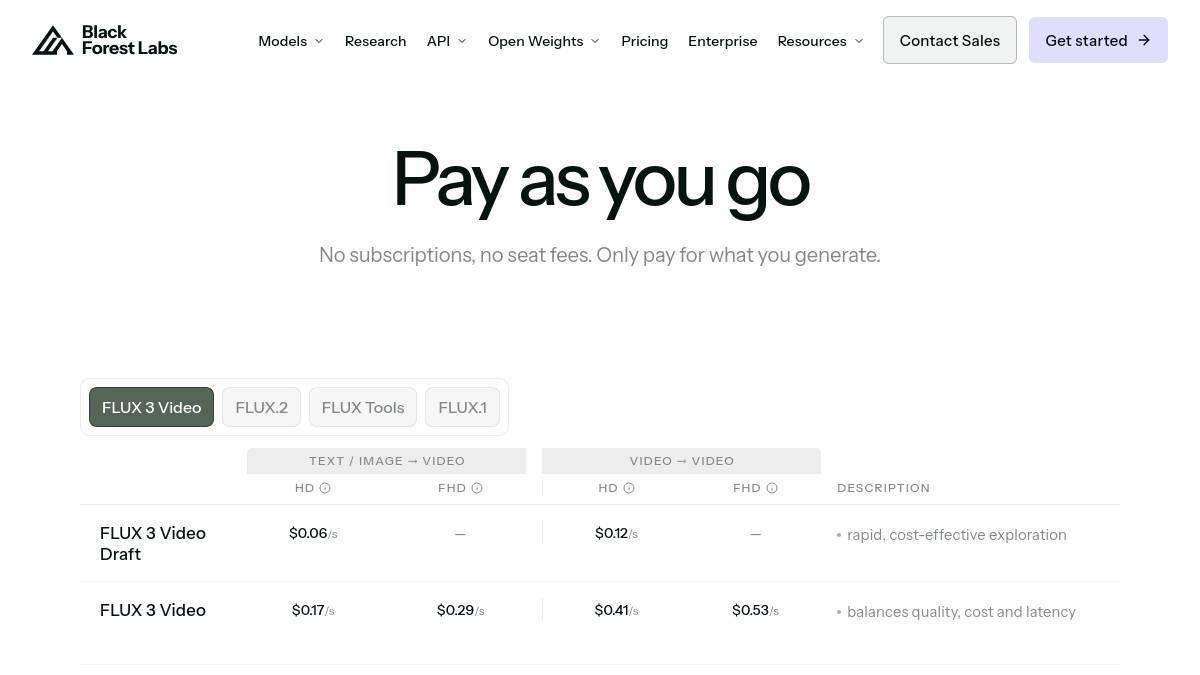Click the Contact Sales button
Image resolution: width=1200 pixels, height=675 pixels.
(x=950, y=40)
